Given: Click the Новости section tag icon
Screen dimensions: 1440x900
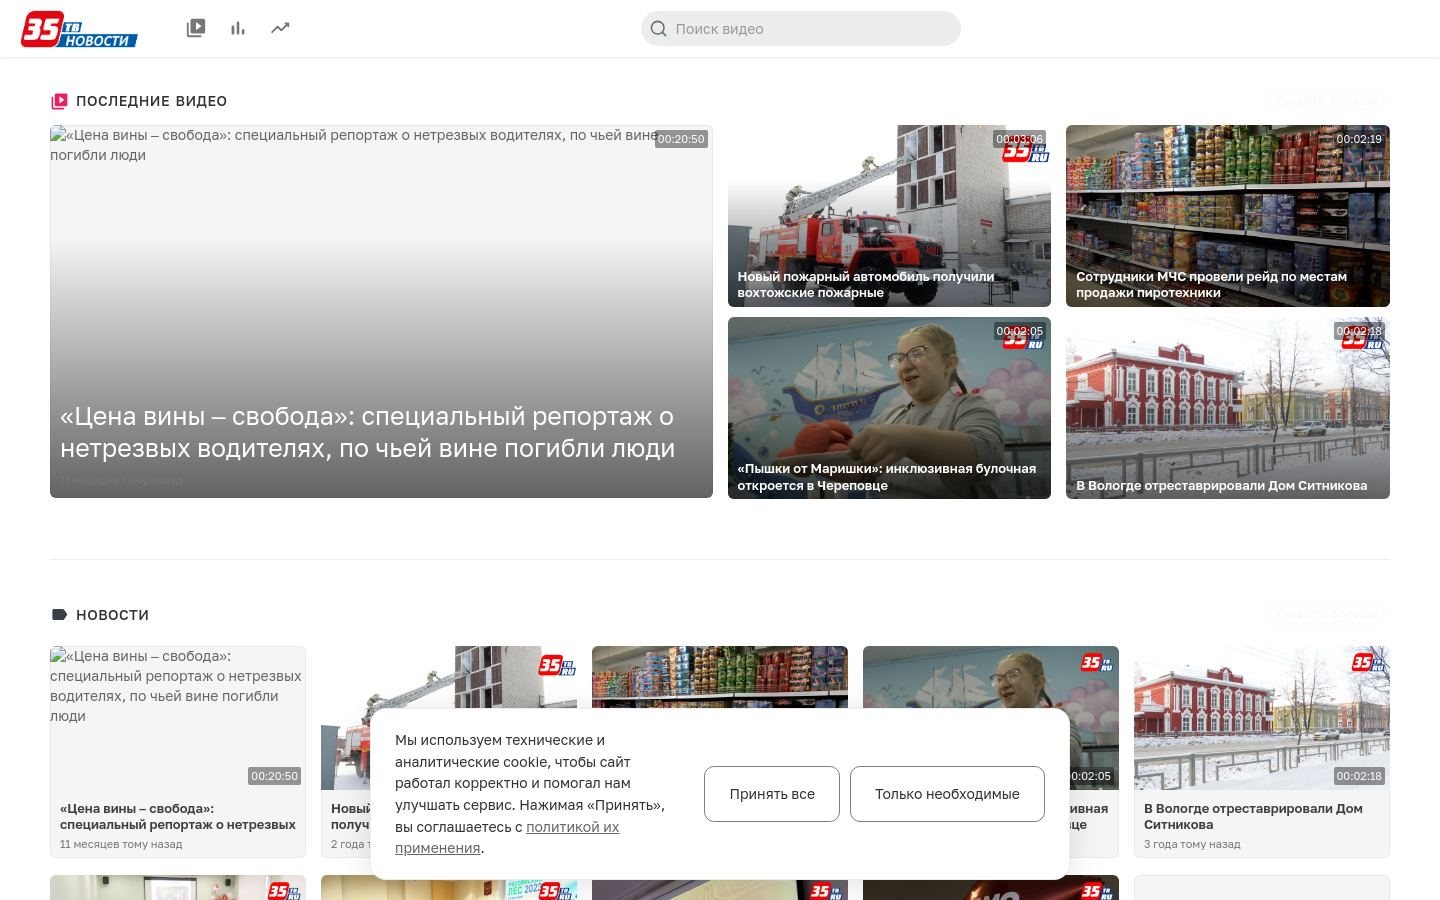Looking at the screenshot, I should [x=59, y=615].
